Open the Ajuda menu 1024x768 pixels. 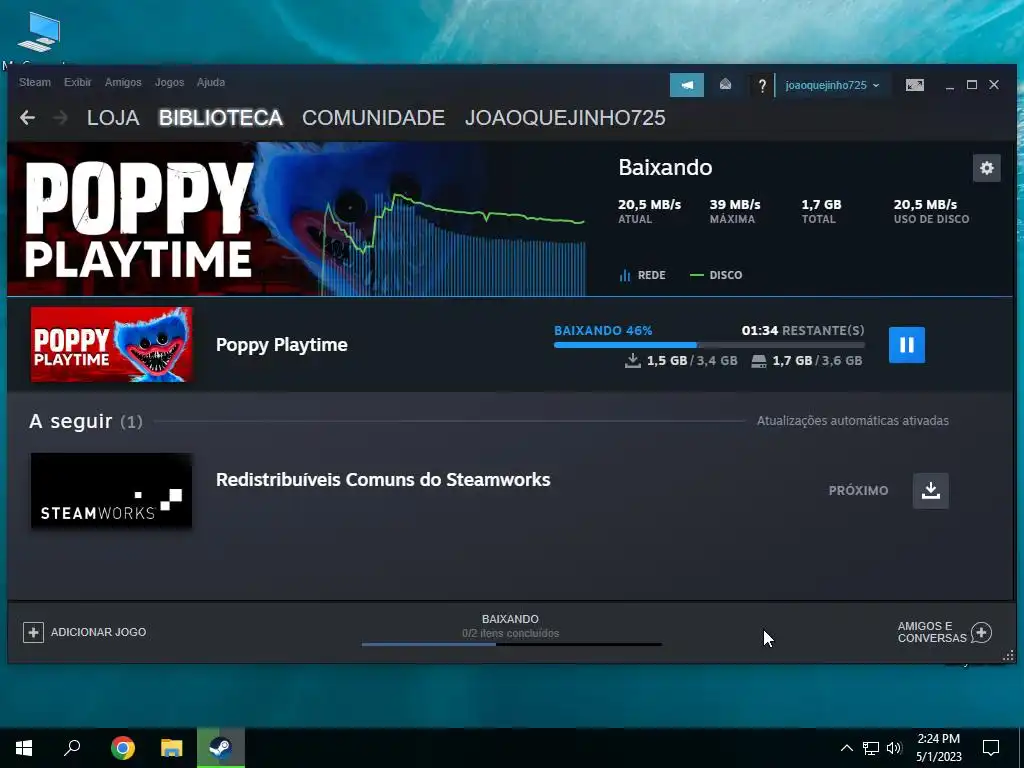(x=211, y=82)
